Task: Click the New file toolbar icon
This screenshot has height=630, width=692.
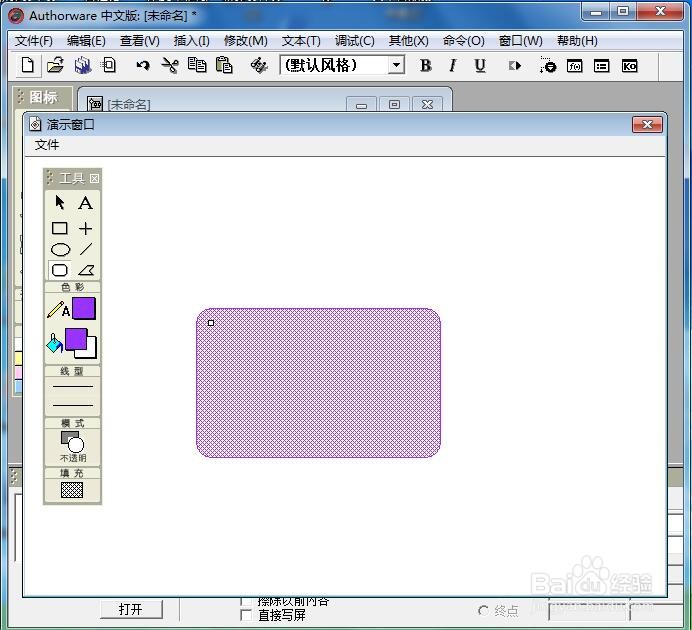Action: (28, 65)
